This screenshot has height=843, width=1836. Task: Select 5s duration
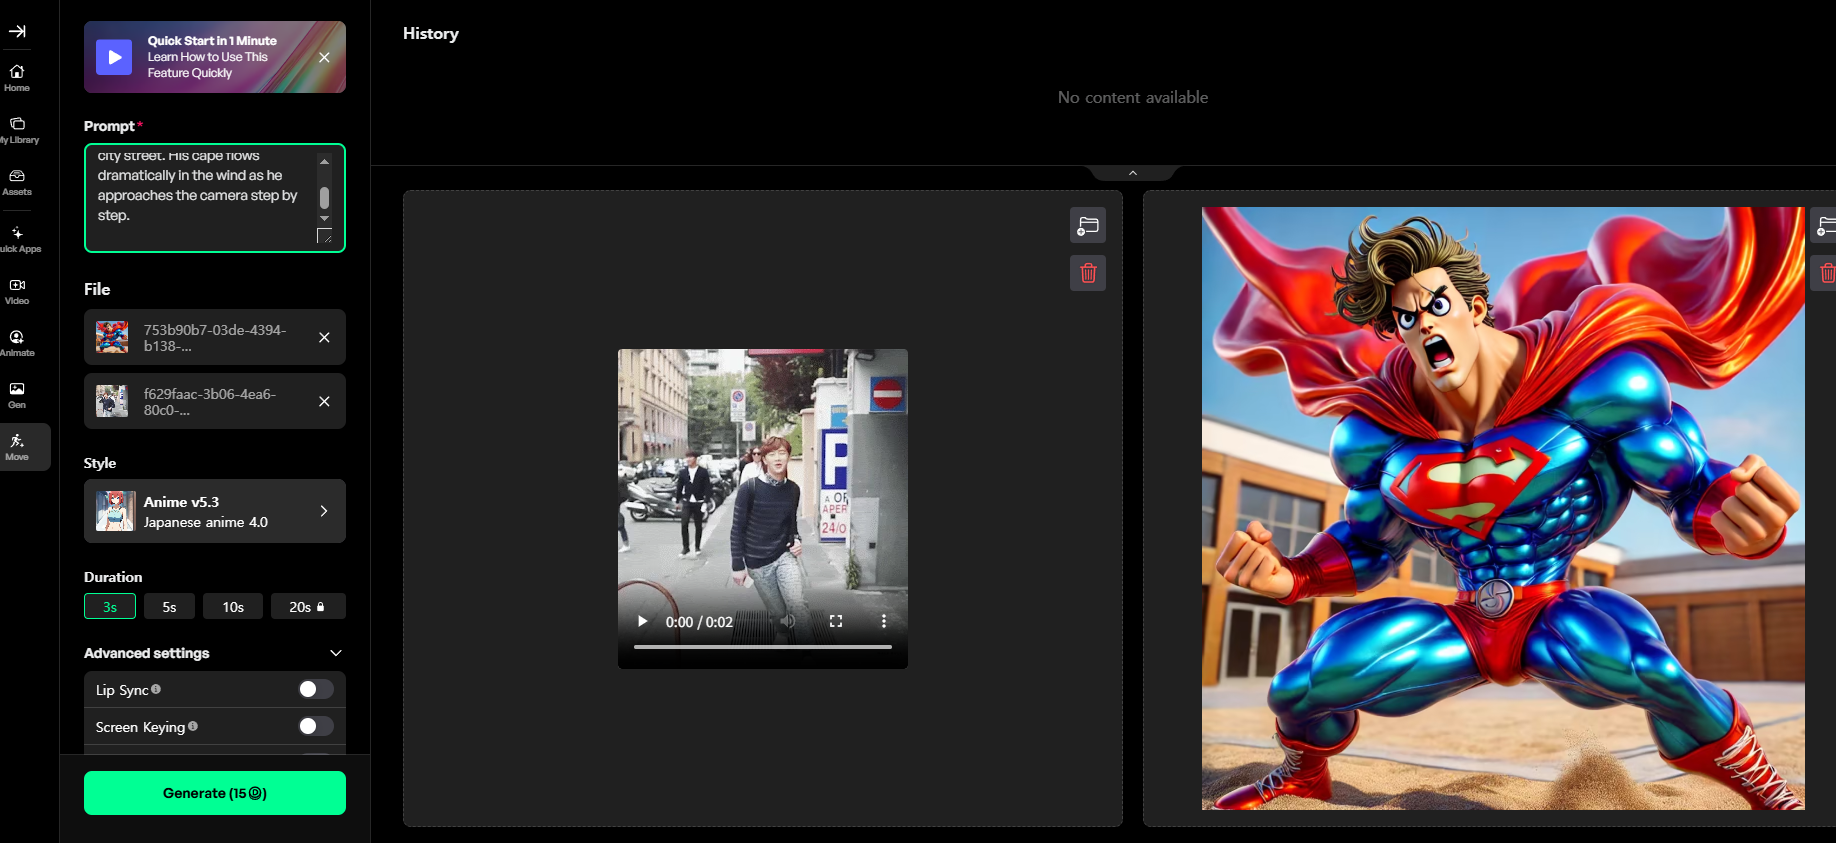coord(169,607)
